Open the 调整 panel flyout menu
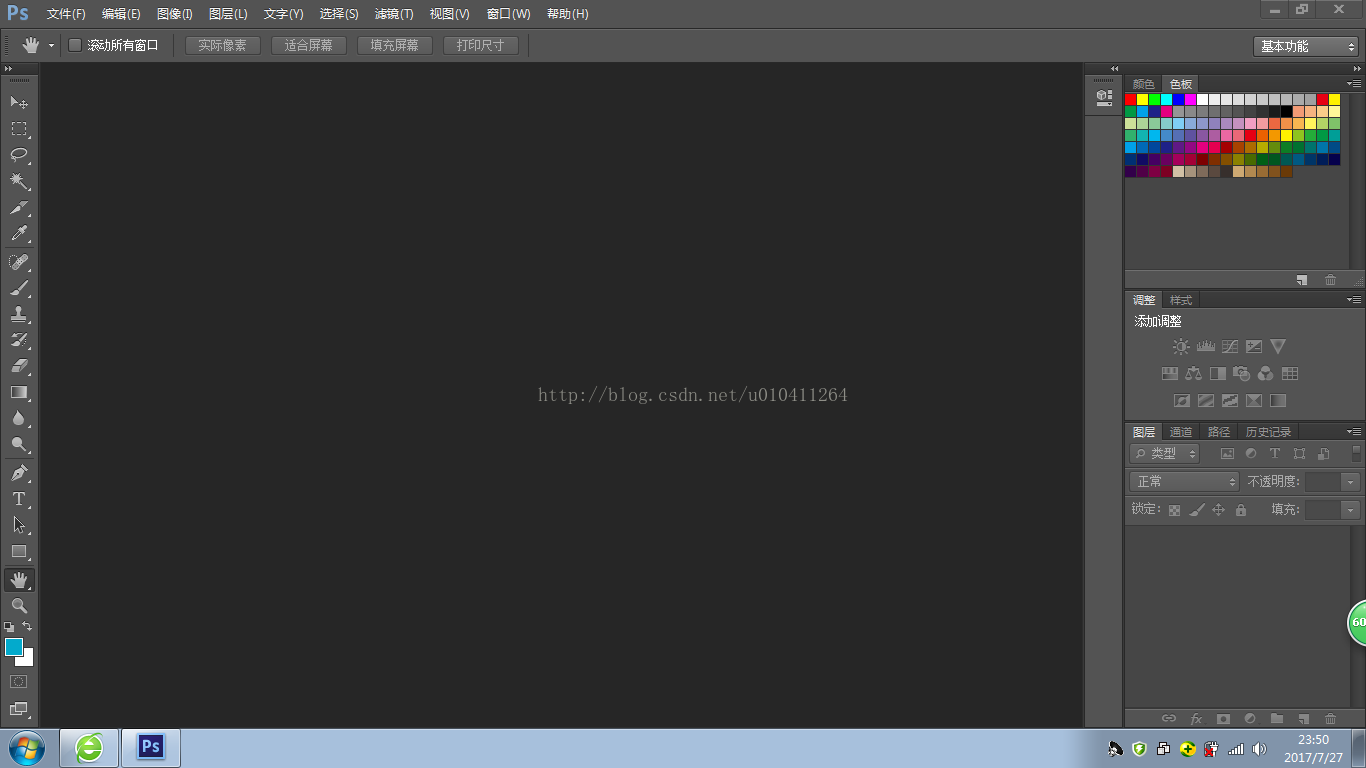 (1354, 300)
